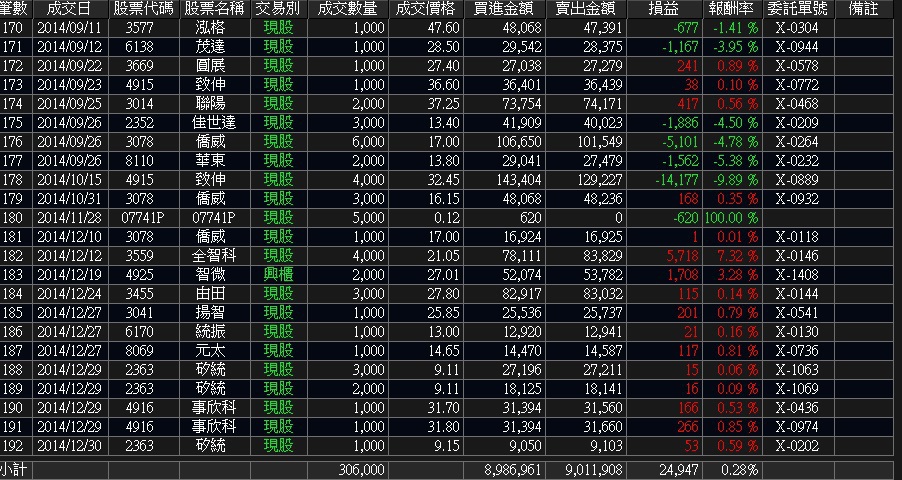Click order number X-0264
This screenshot has height=480, width=902.
tap(797, 142)
